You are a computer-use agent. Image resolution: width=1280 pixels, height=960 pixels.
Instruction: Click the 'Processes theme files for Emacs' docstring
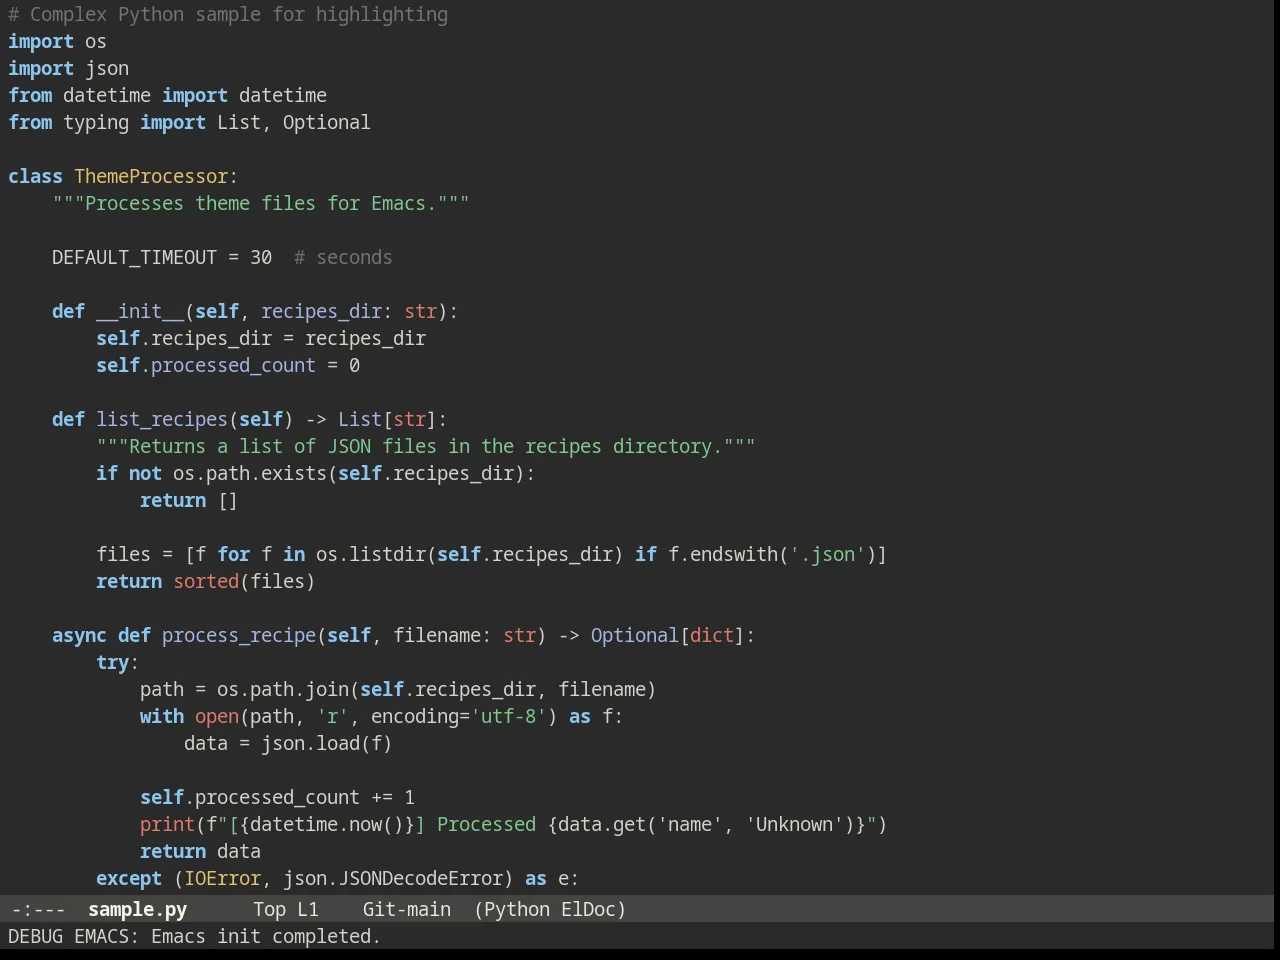tap(261, 204)
